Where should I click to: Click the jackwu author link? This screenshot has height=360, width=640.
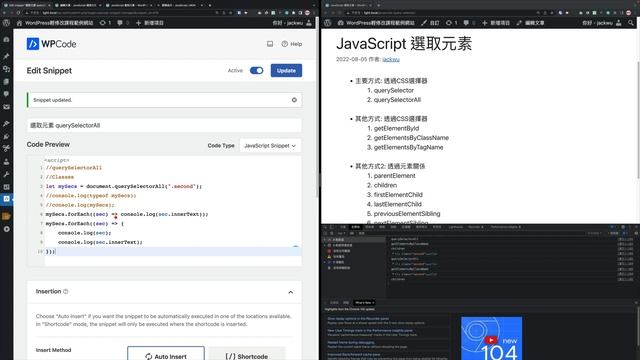pos(391,60)
